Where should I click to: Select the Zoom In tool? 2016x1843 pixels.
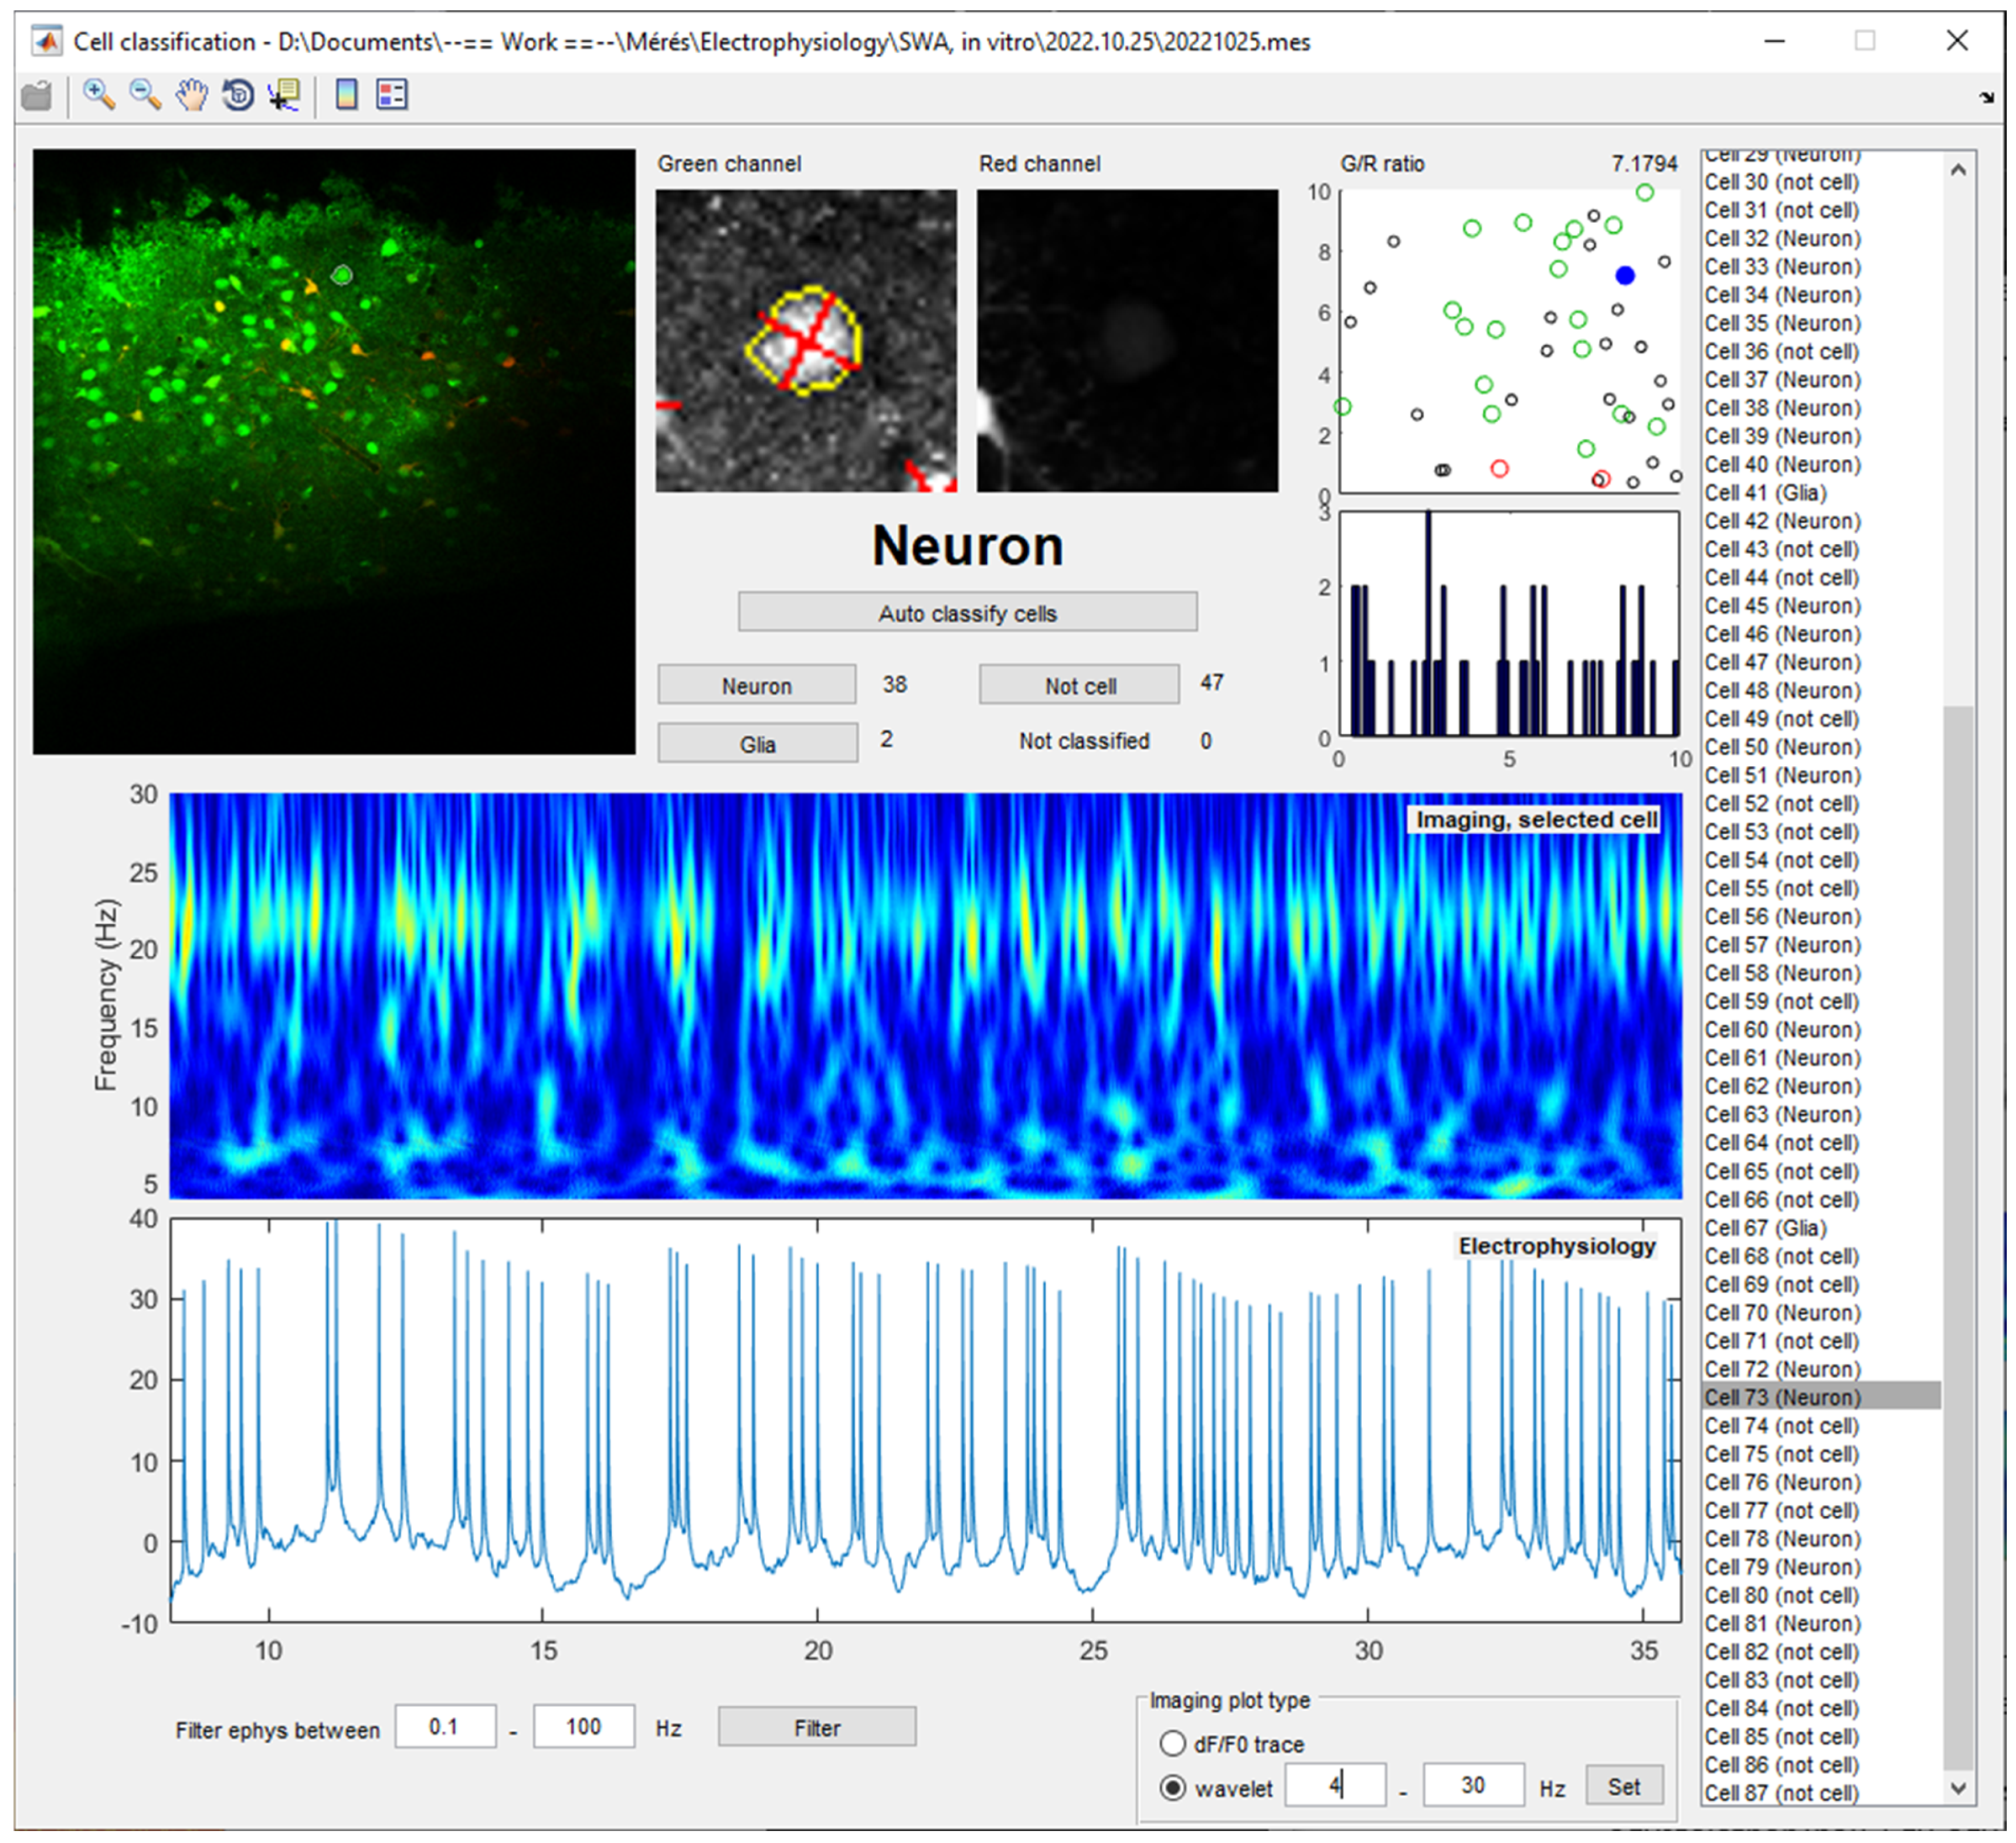pyautogui.click(x=99, y=95)
